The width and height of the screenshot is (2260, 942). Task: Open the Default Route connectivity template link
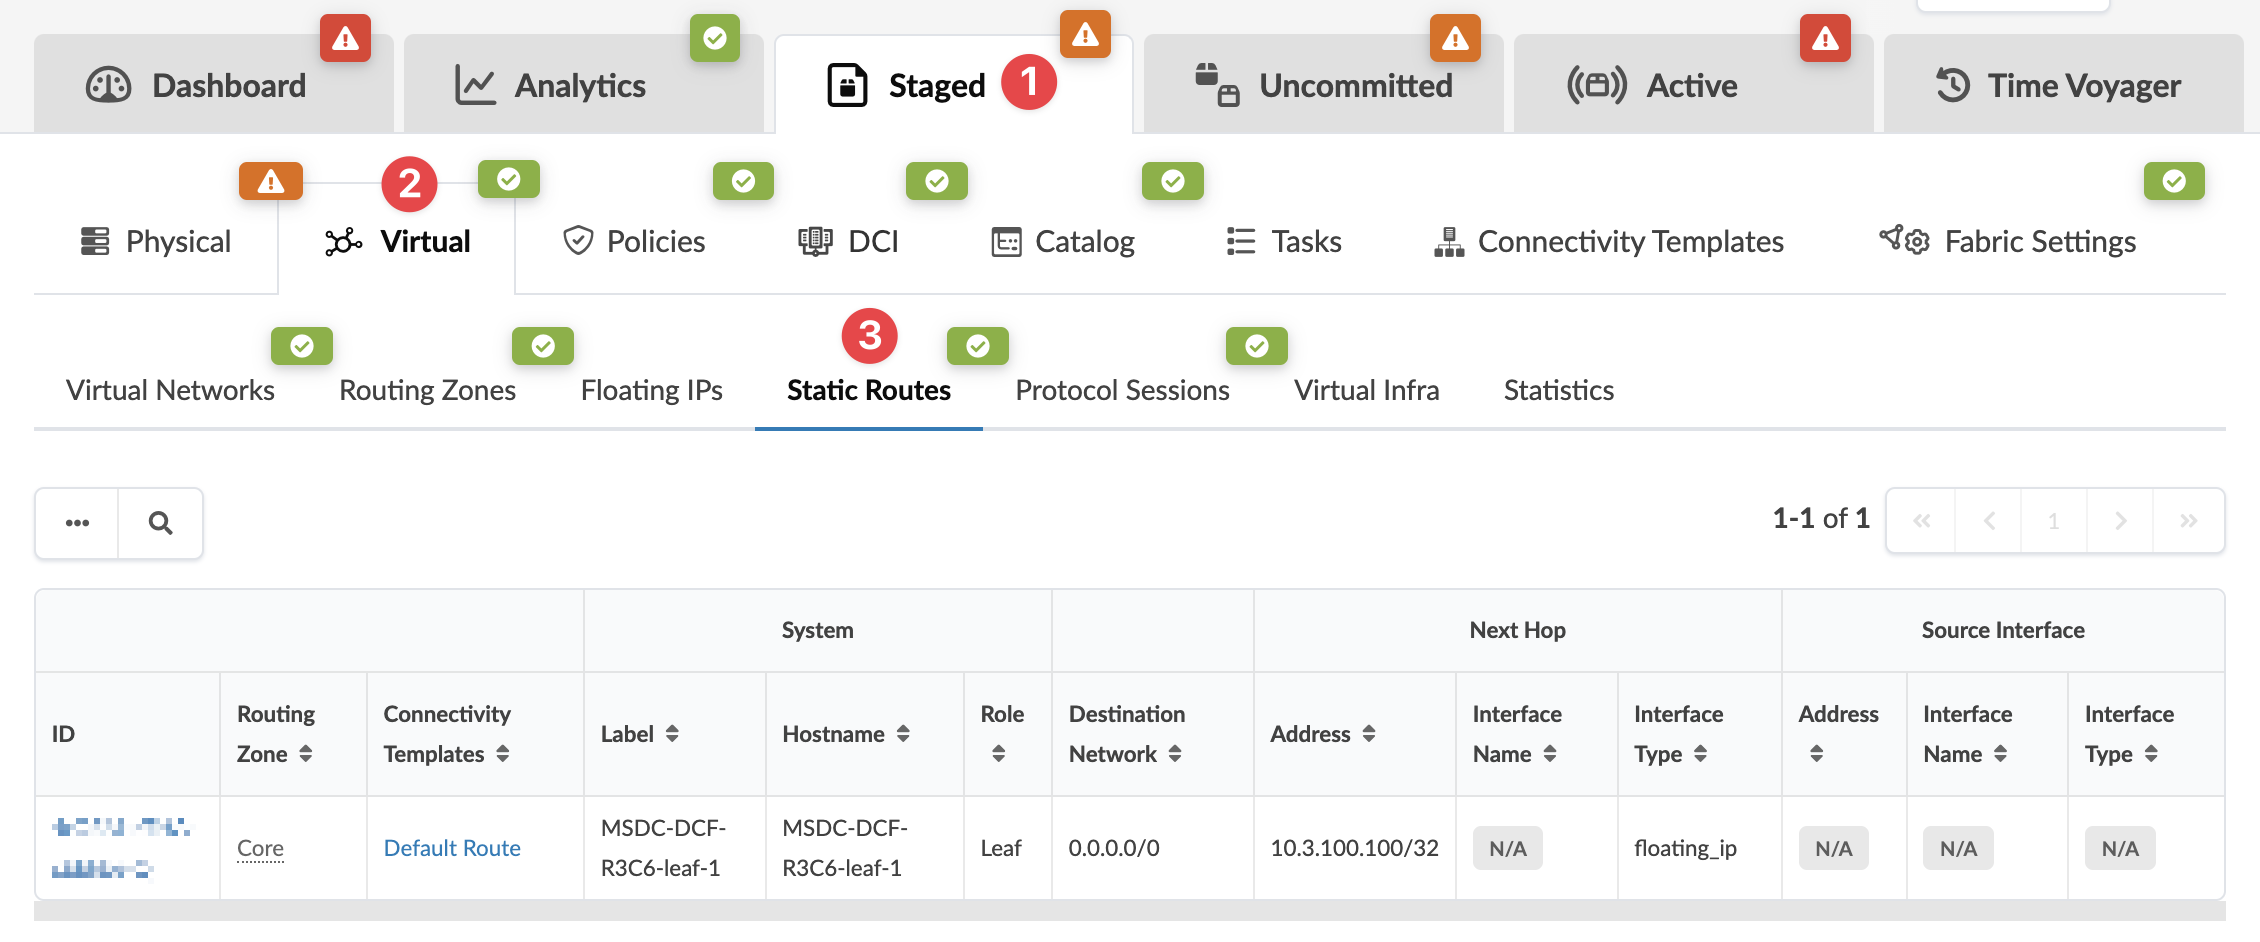pyautogui.click(x=452, y=848)
